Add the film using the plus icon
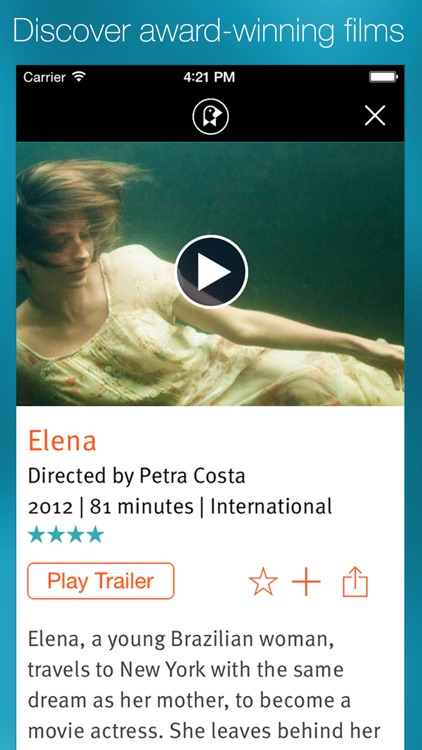The image size is (422, 750). tap(306, 582)
